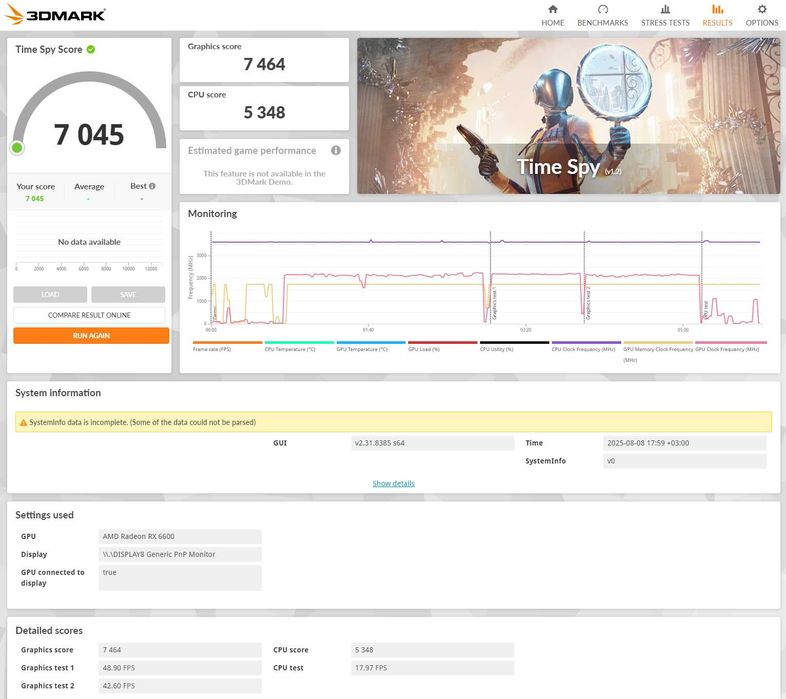Click the Graphics test 1 marker in the chart
This screenshot has width=786, height=699.
tap(494, 304)
